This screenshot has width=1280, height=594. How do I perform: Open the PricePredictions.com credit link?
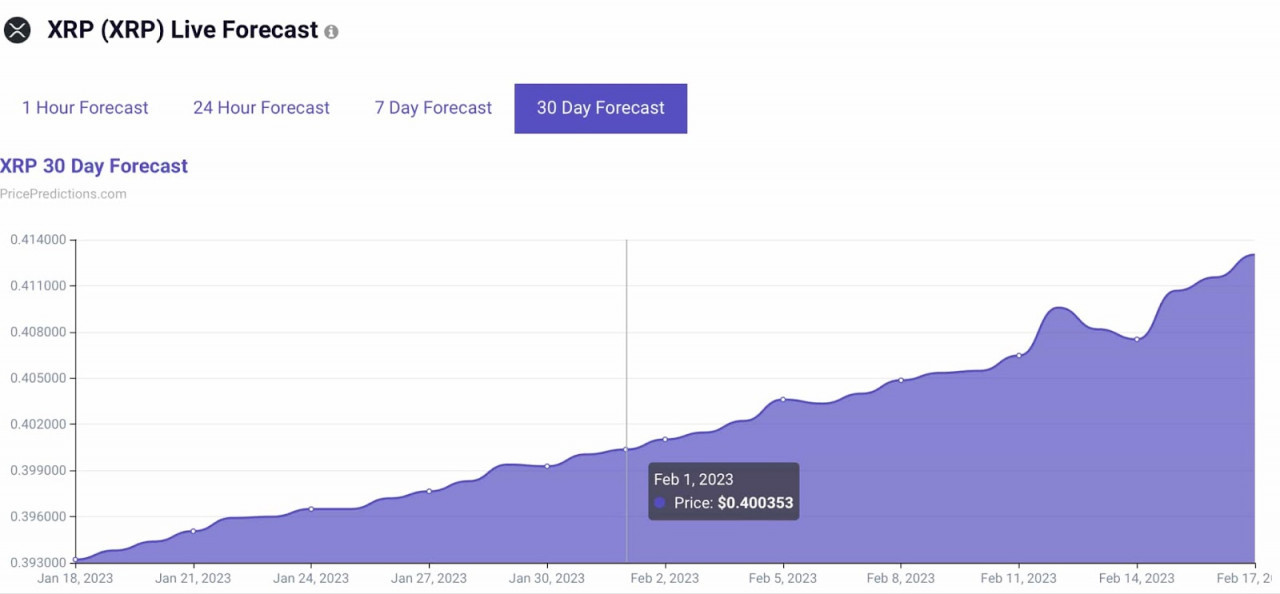pyautogui.click(x=63, y=194)
